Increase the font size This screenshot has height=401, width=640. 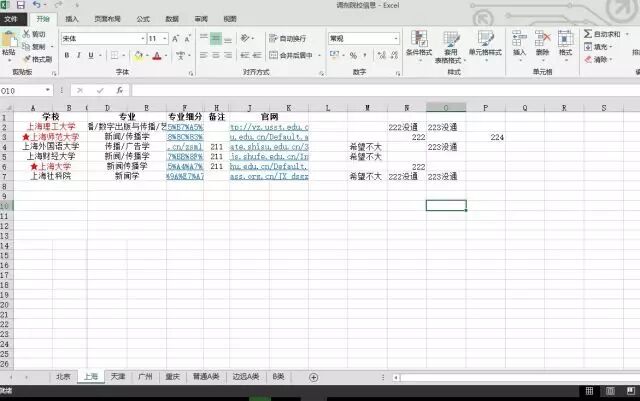(175, 39)
